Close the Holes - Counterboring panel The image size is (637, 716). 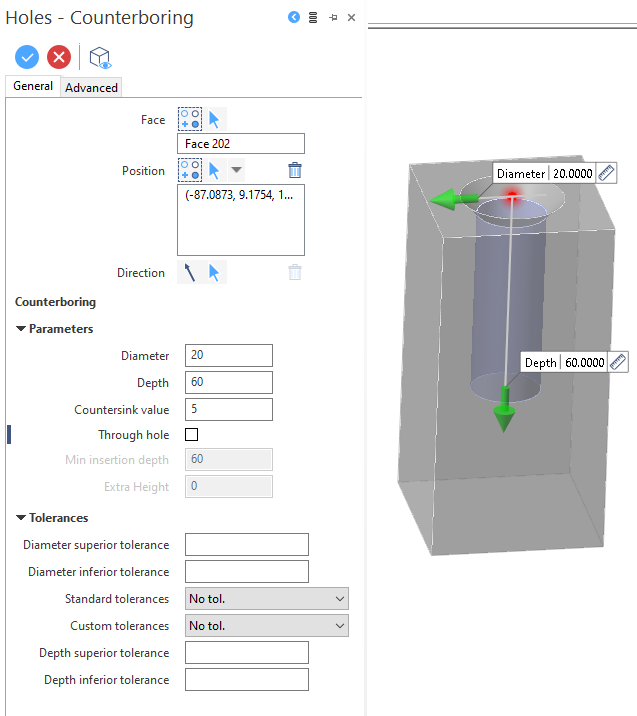[351, 17]
